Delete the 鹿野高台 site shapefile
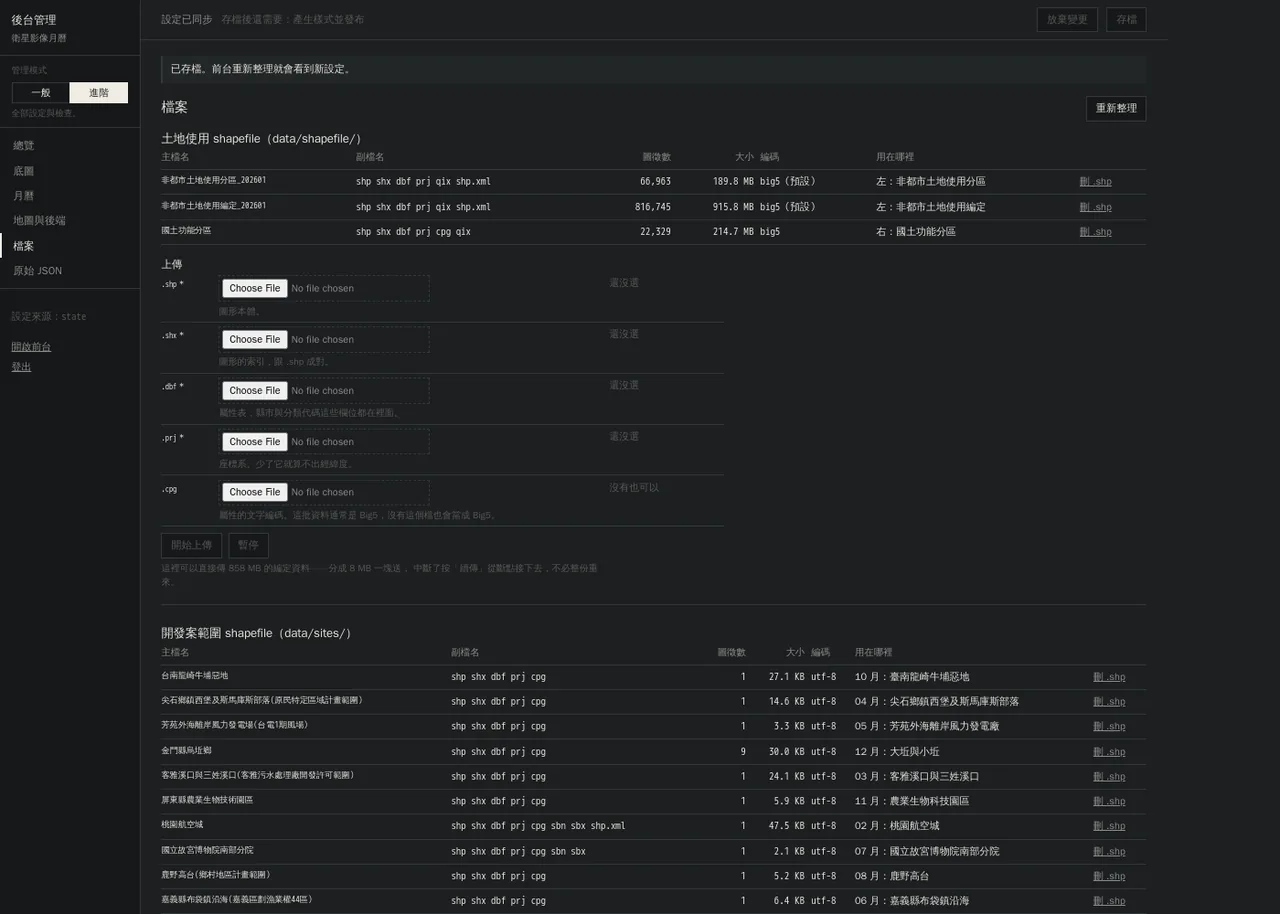 point(1109,876)
